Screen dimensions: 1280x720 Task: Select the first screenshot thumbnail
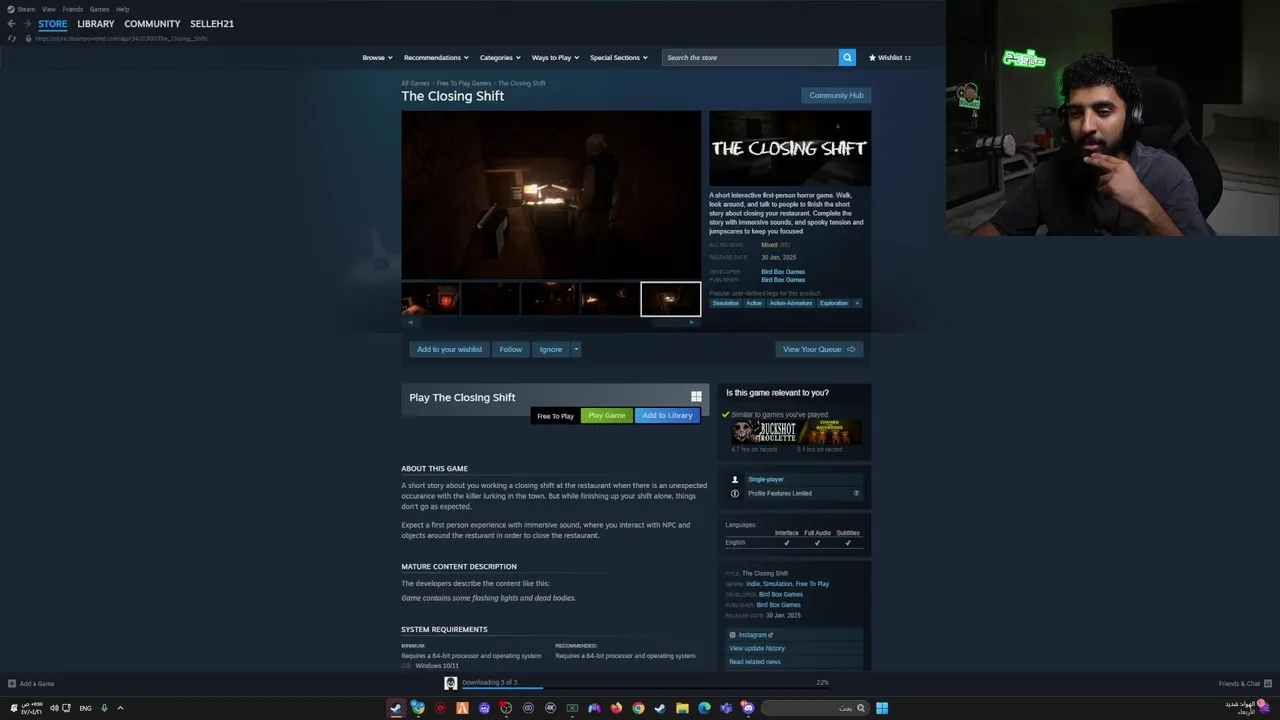431,299
